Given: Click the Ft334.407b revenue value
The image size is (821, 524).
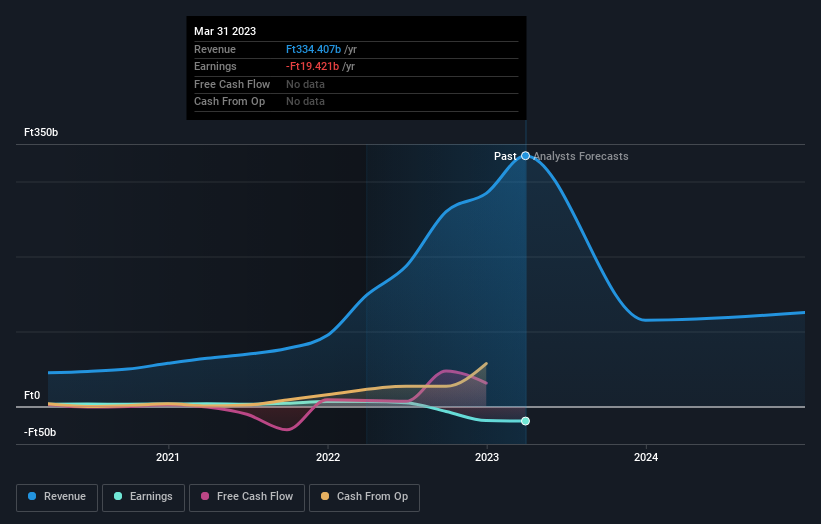Looking at the screenshot, I should pyautogui.click(x=313, y=49).
